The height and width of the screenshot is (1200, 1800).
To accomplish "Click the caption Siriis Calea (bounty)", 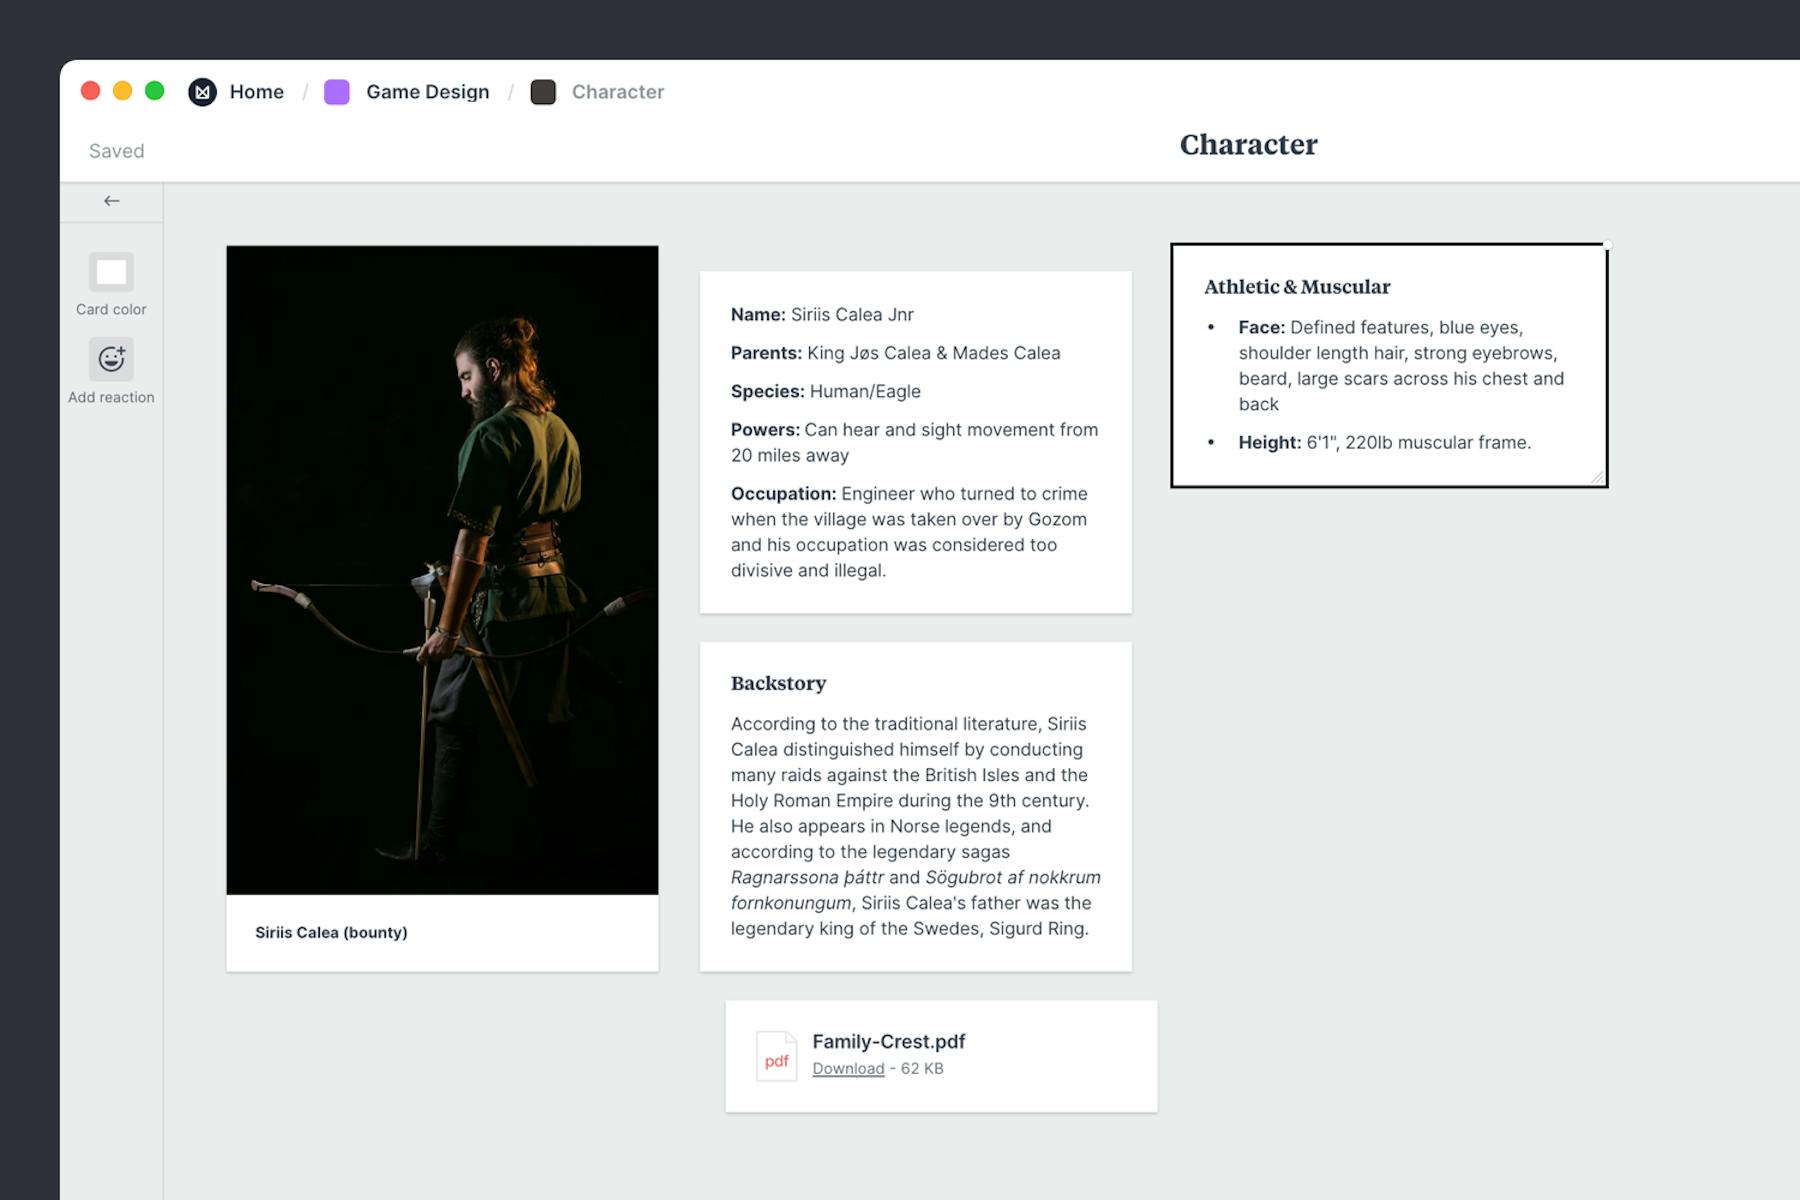I will [332, 932].
